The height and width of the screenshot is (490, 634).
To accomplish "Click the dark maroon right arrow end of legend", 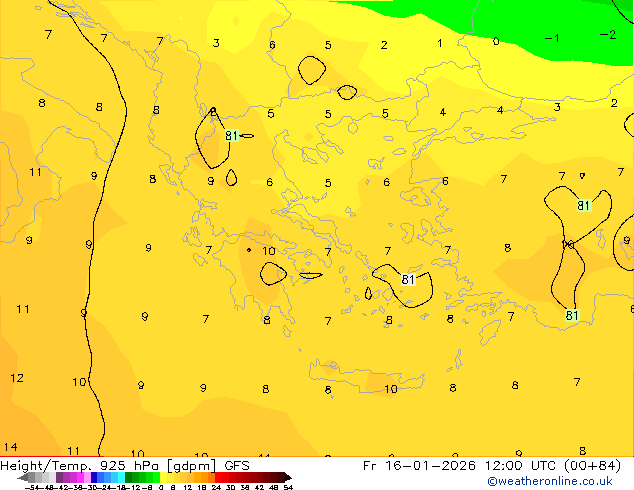I will (287, 478).
